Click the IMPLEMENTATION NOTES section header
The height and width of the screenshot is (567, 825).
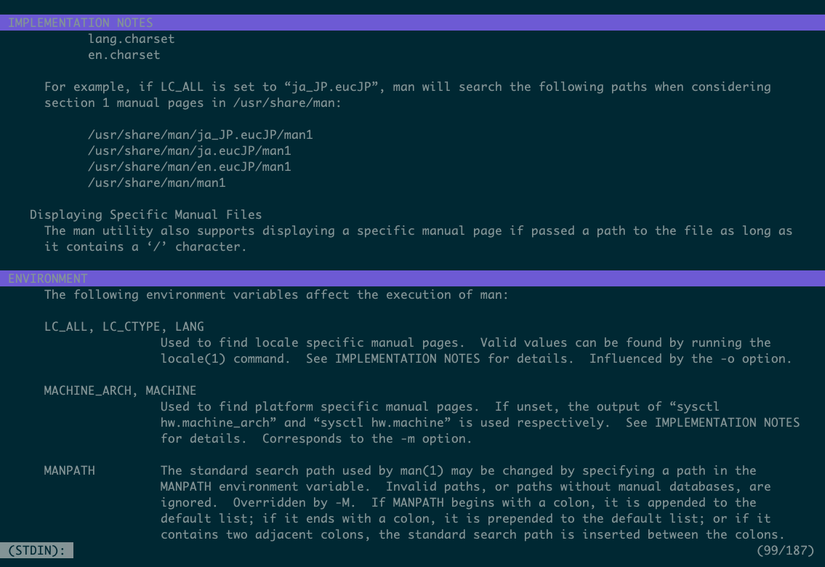click(80, 22)
